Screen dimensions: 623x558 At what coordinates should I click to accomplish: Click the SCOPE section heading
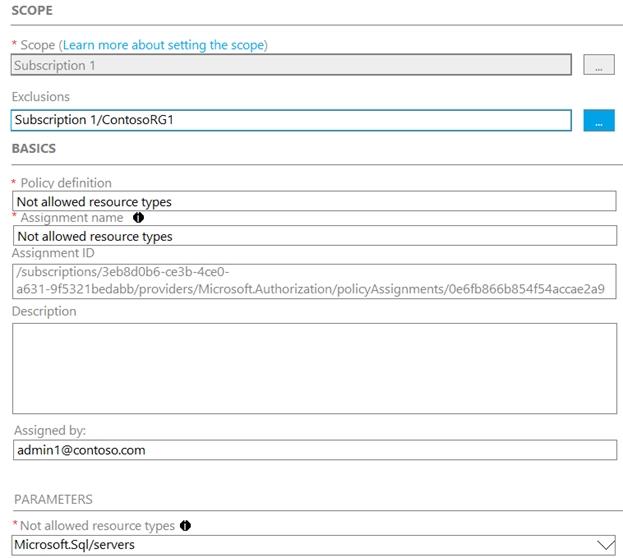click(x=32, y=10)
